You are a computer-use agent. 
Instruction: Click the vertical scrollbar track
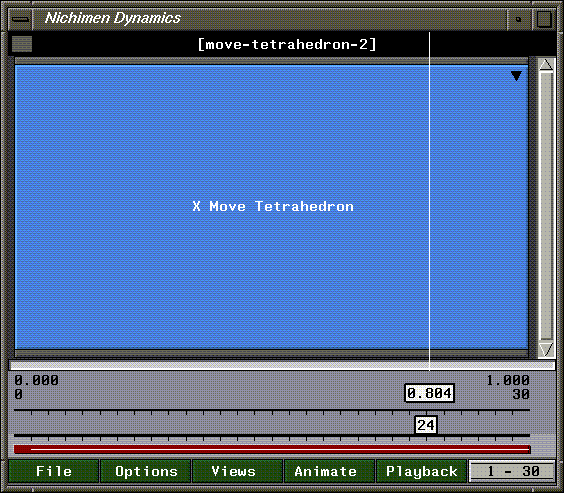(x=546, y=206)
